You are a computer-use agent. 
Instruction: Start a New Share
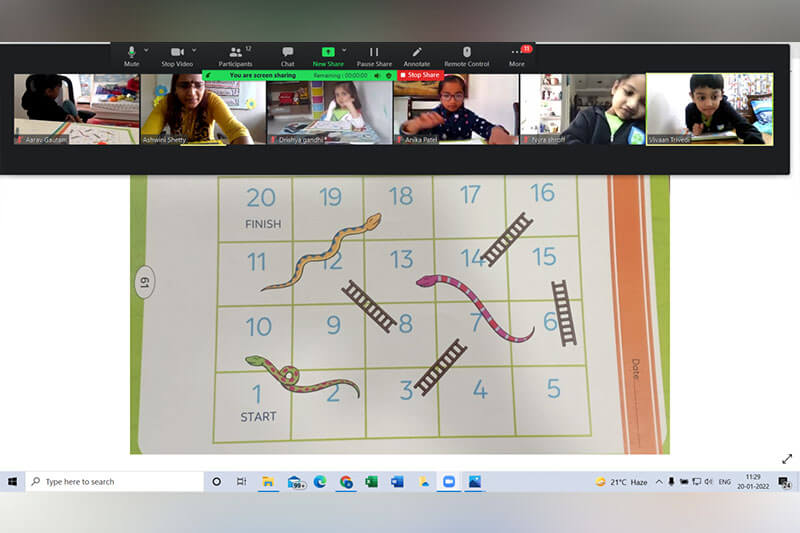pos(328,56)
